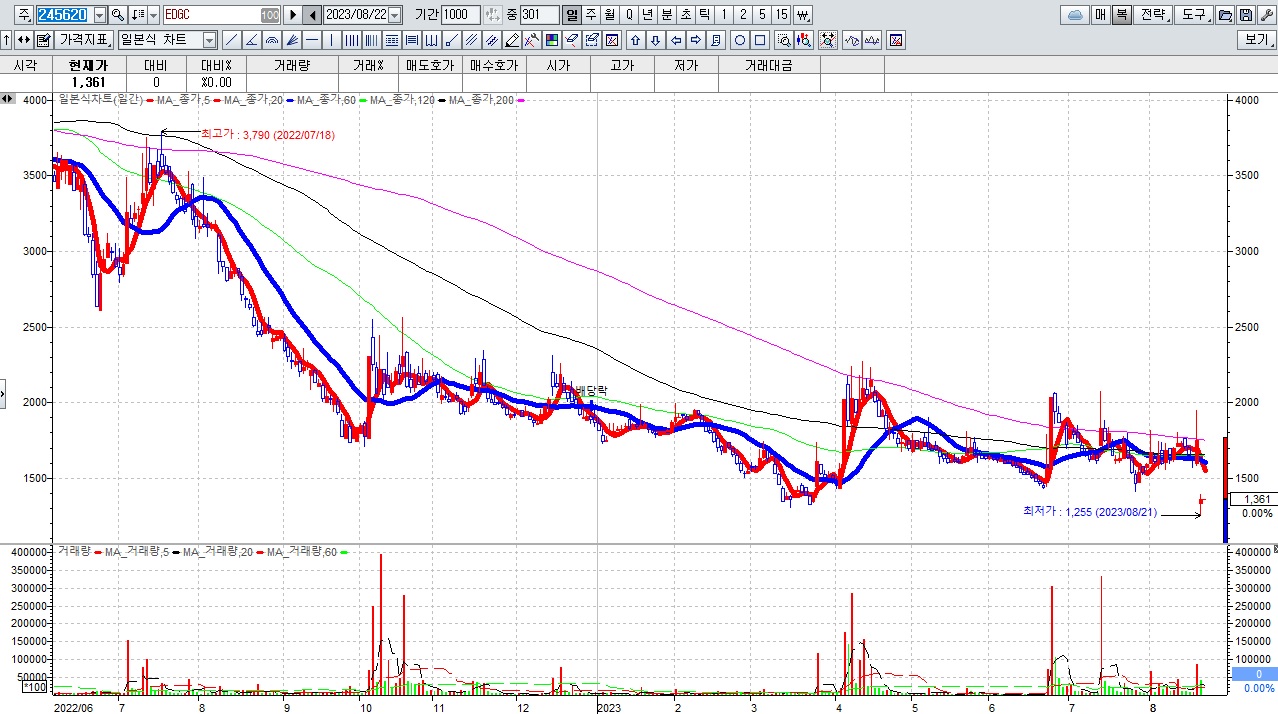Toggle the daily 일 period button
The width and height of the screenshot is (1278, 714).
click(571, 15)
